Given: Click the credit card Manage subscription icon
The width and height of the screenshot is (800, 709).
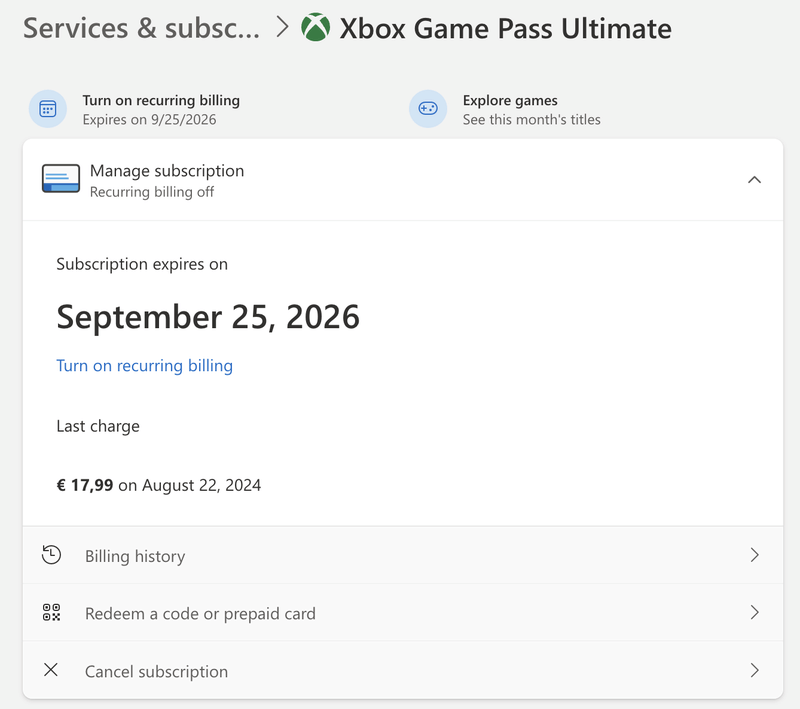Looking at the screenshot, I should click(61, 180).
